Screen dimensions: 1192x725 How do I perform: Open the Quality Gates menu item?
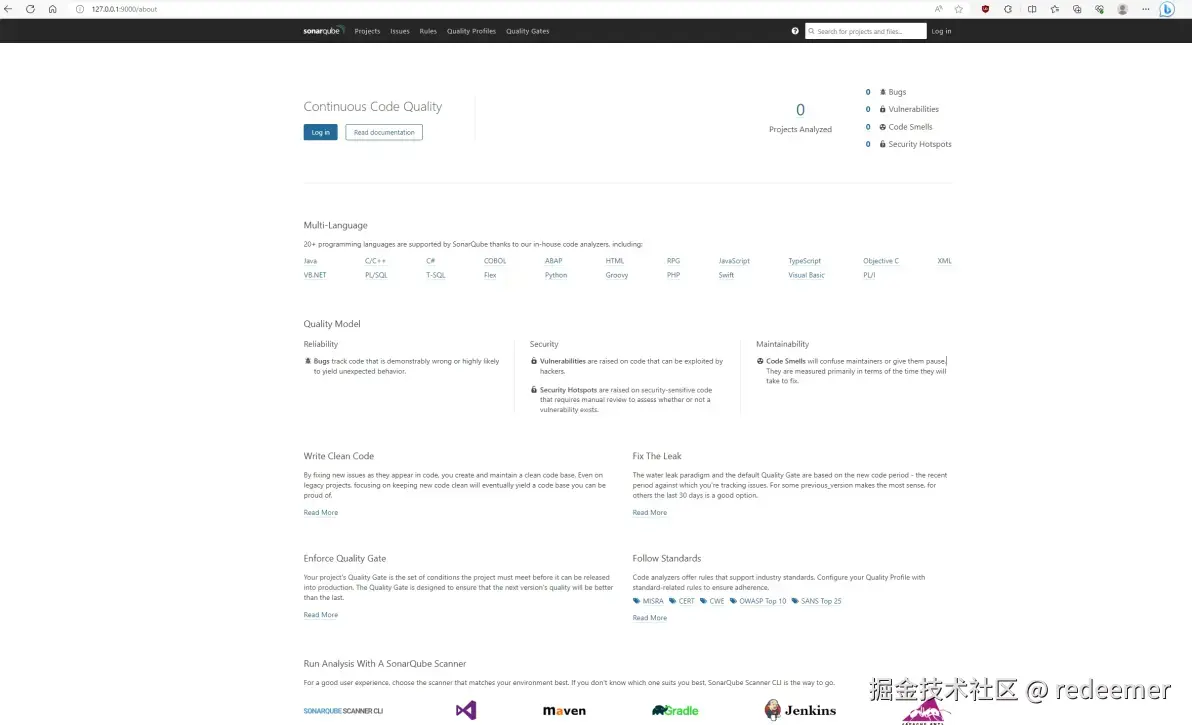(528, 31)
